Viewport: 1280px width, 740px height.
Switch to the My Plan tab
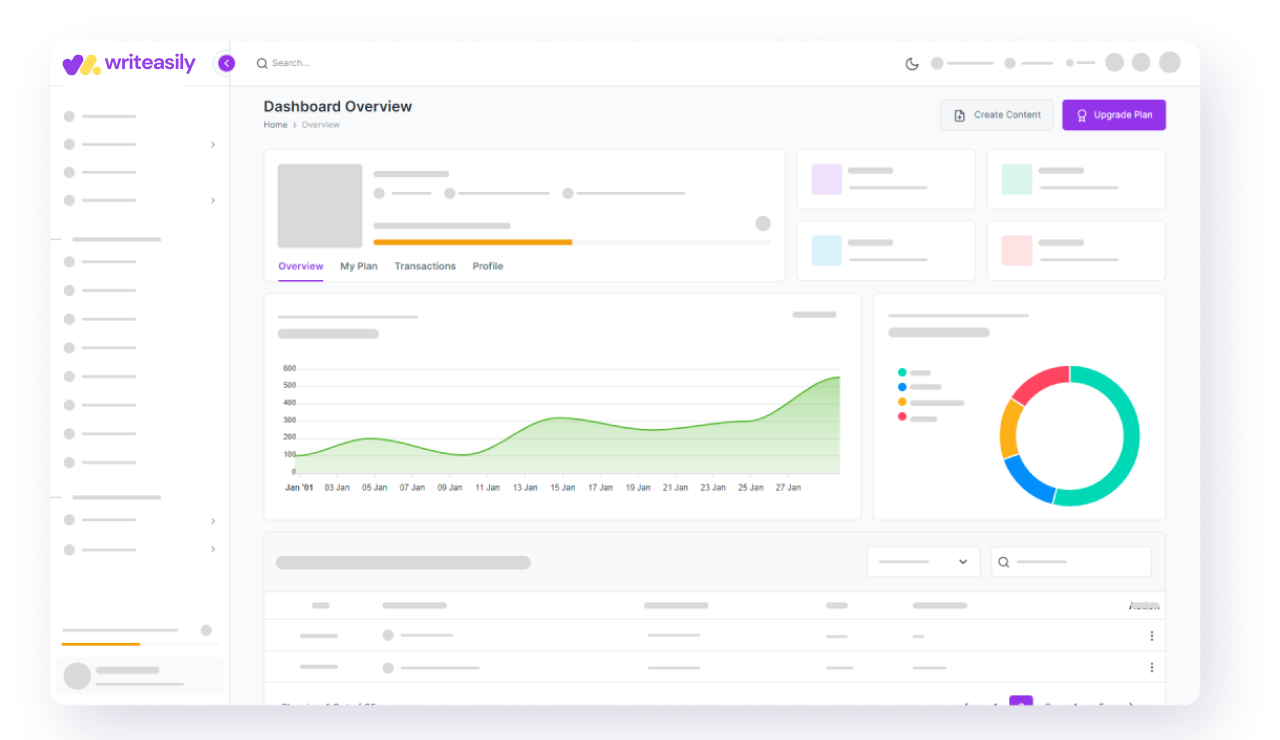coord(359,266)
